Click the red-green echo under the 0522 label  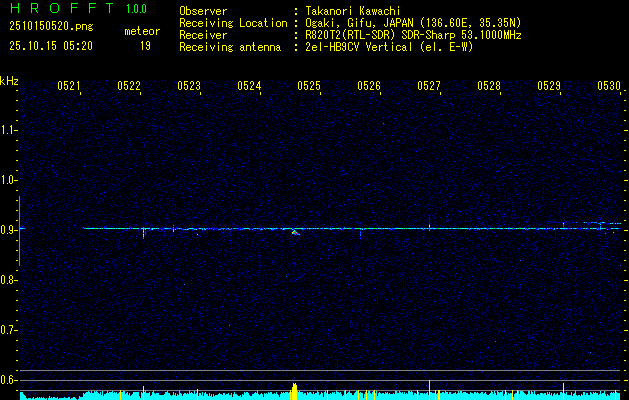click(x=144, y=232)
